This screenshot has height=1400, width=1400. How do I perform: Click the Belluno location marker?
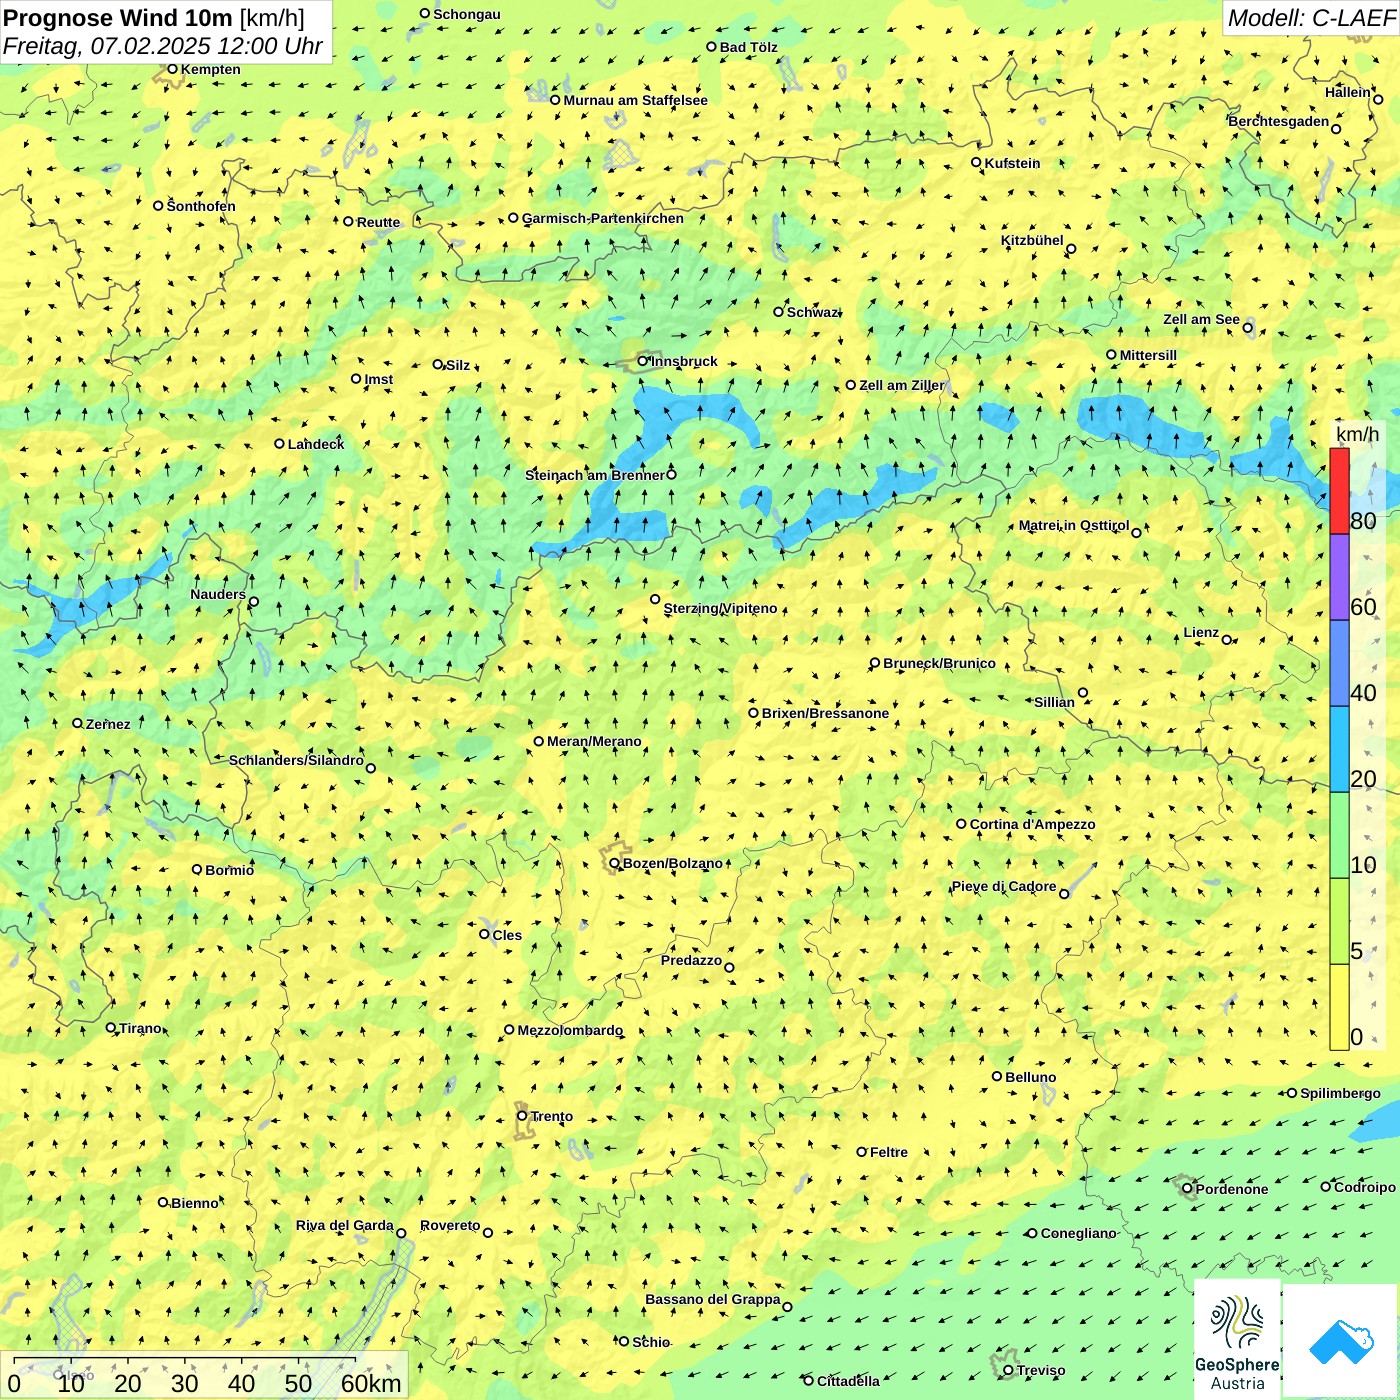(997, 1076)
